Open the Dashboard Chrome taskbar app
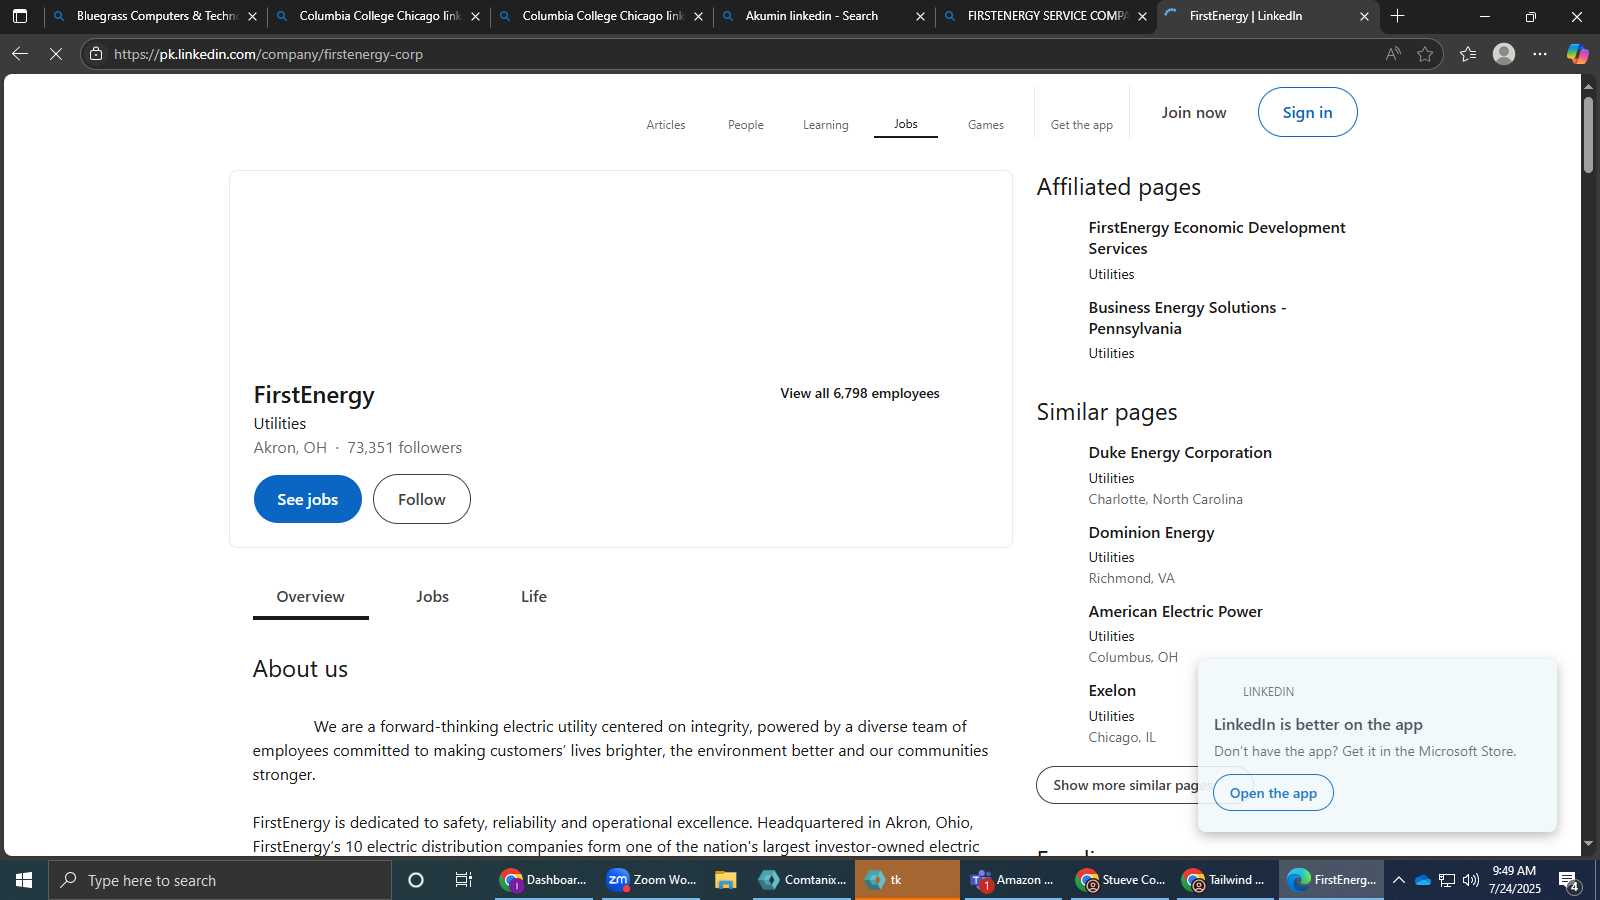 click(x=543, y=880)
